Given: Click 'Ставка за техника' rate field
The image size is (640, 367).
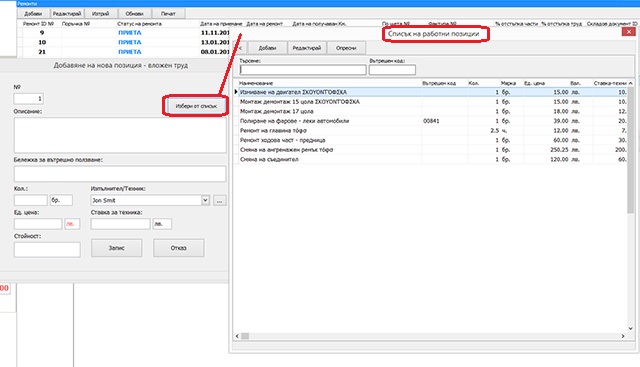Looking at the screenshot, I should coord(120,224).
